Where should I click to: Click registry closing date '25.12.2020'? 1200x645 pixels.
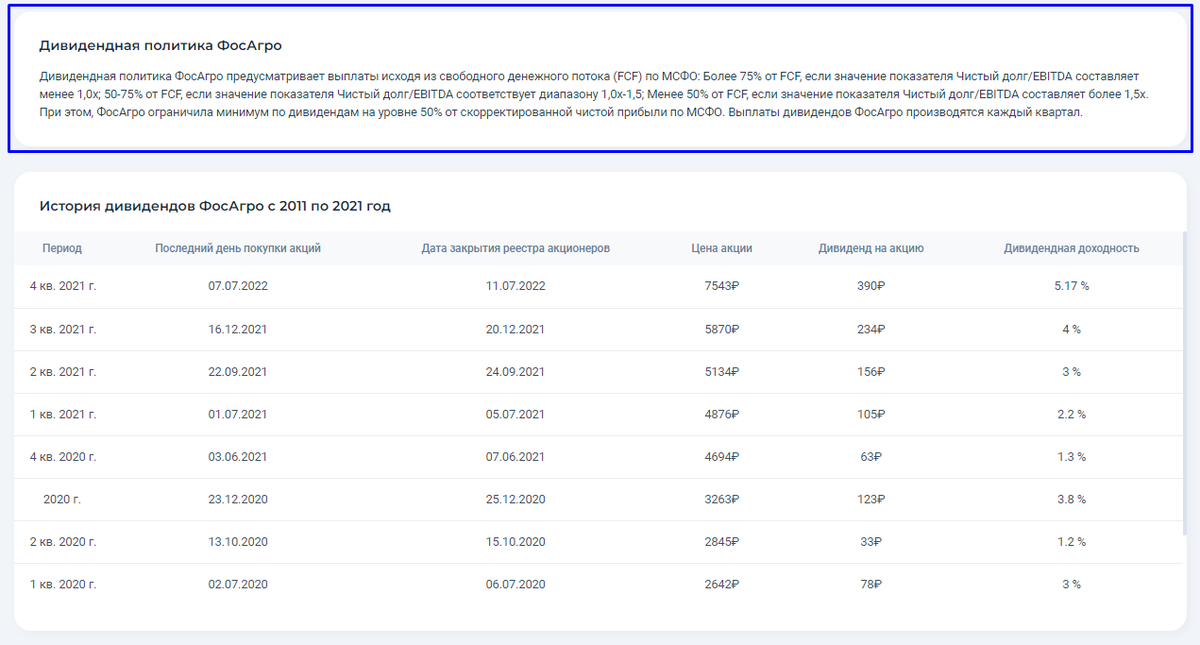(x=515, y=499)
